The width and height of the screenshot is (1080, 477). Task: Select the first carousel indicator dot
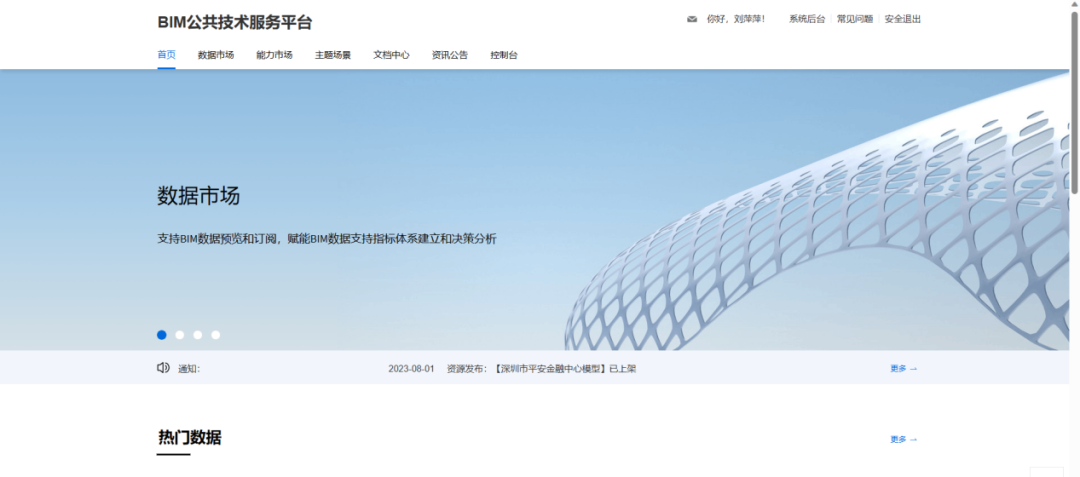162,335
